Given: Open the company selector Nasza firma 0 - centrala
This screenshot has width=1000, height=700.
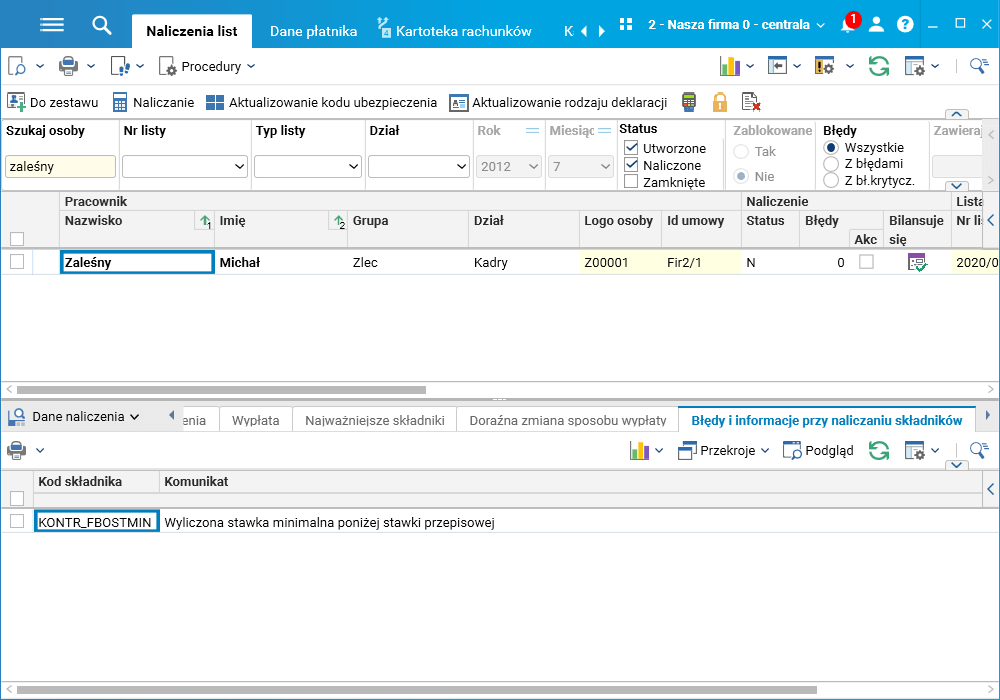Looking at the screenshot, I should [736, 25].
